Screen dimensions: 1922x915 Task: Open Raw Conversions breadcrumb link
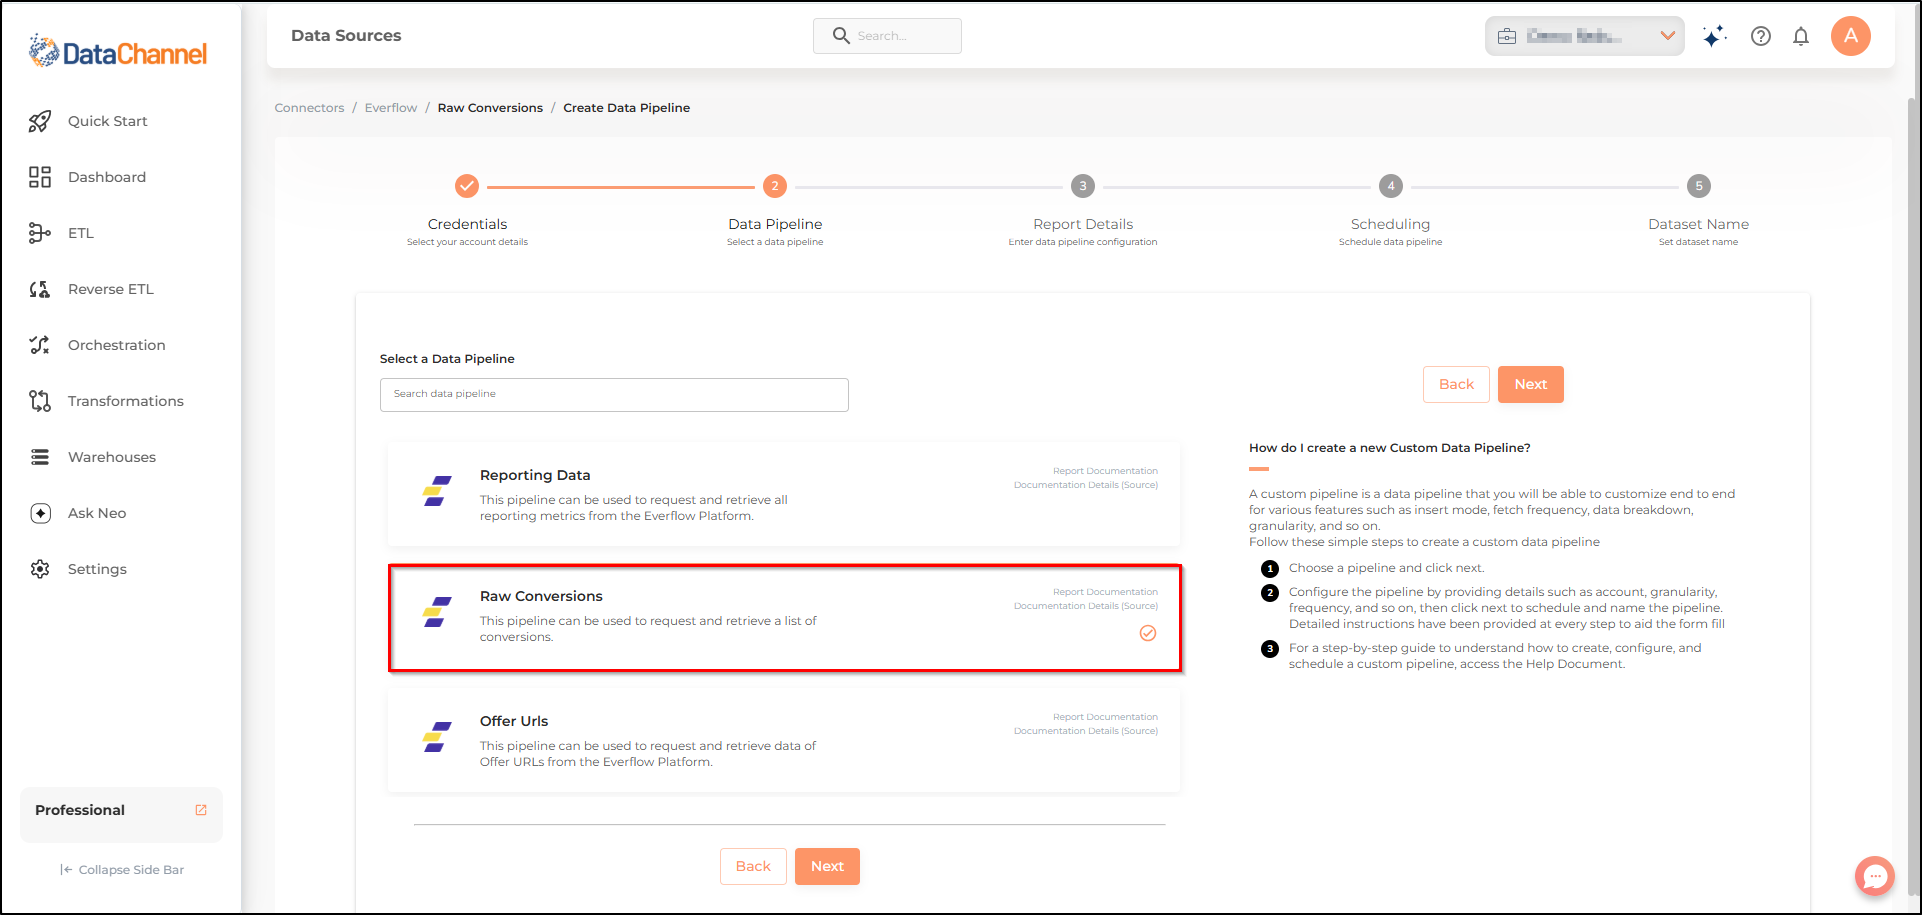[490, 108]
